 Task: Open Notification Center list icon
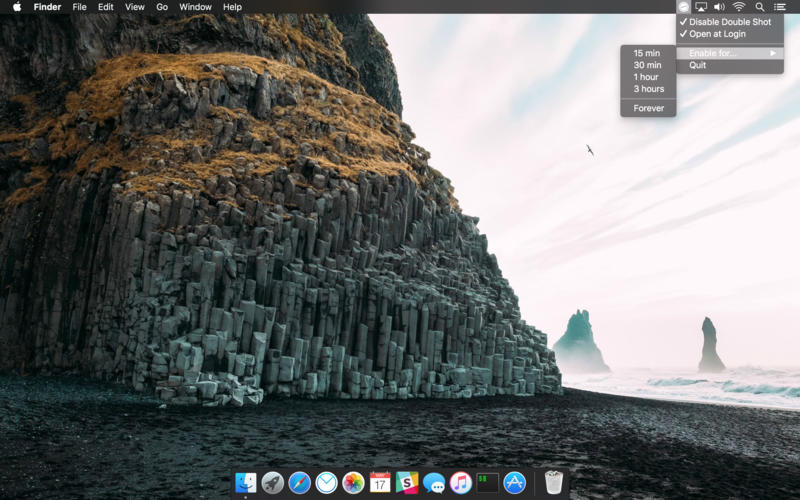pos(780,7)
